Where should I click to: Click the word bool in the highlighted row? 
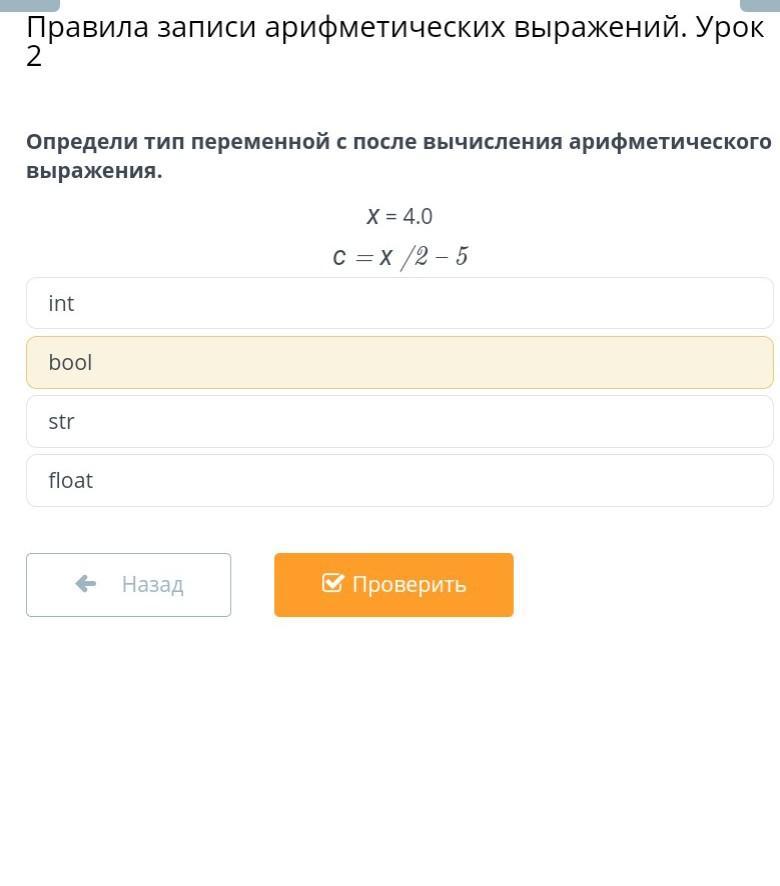click(x=70, y=362)
